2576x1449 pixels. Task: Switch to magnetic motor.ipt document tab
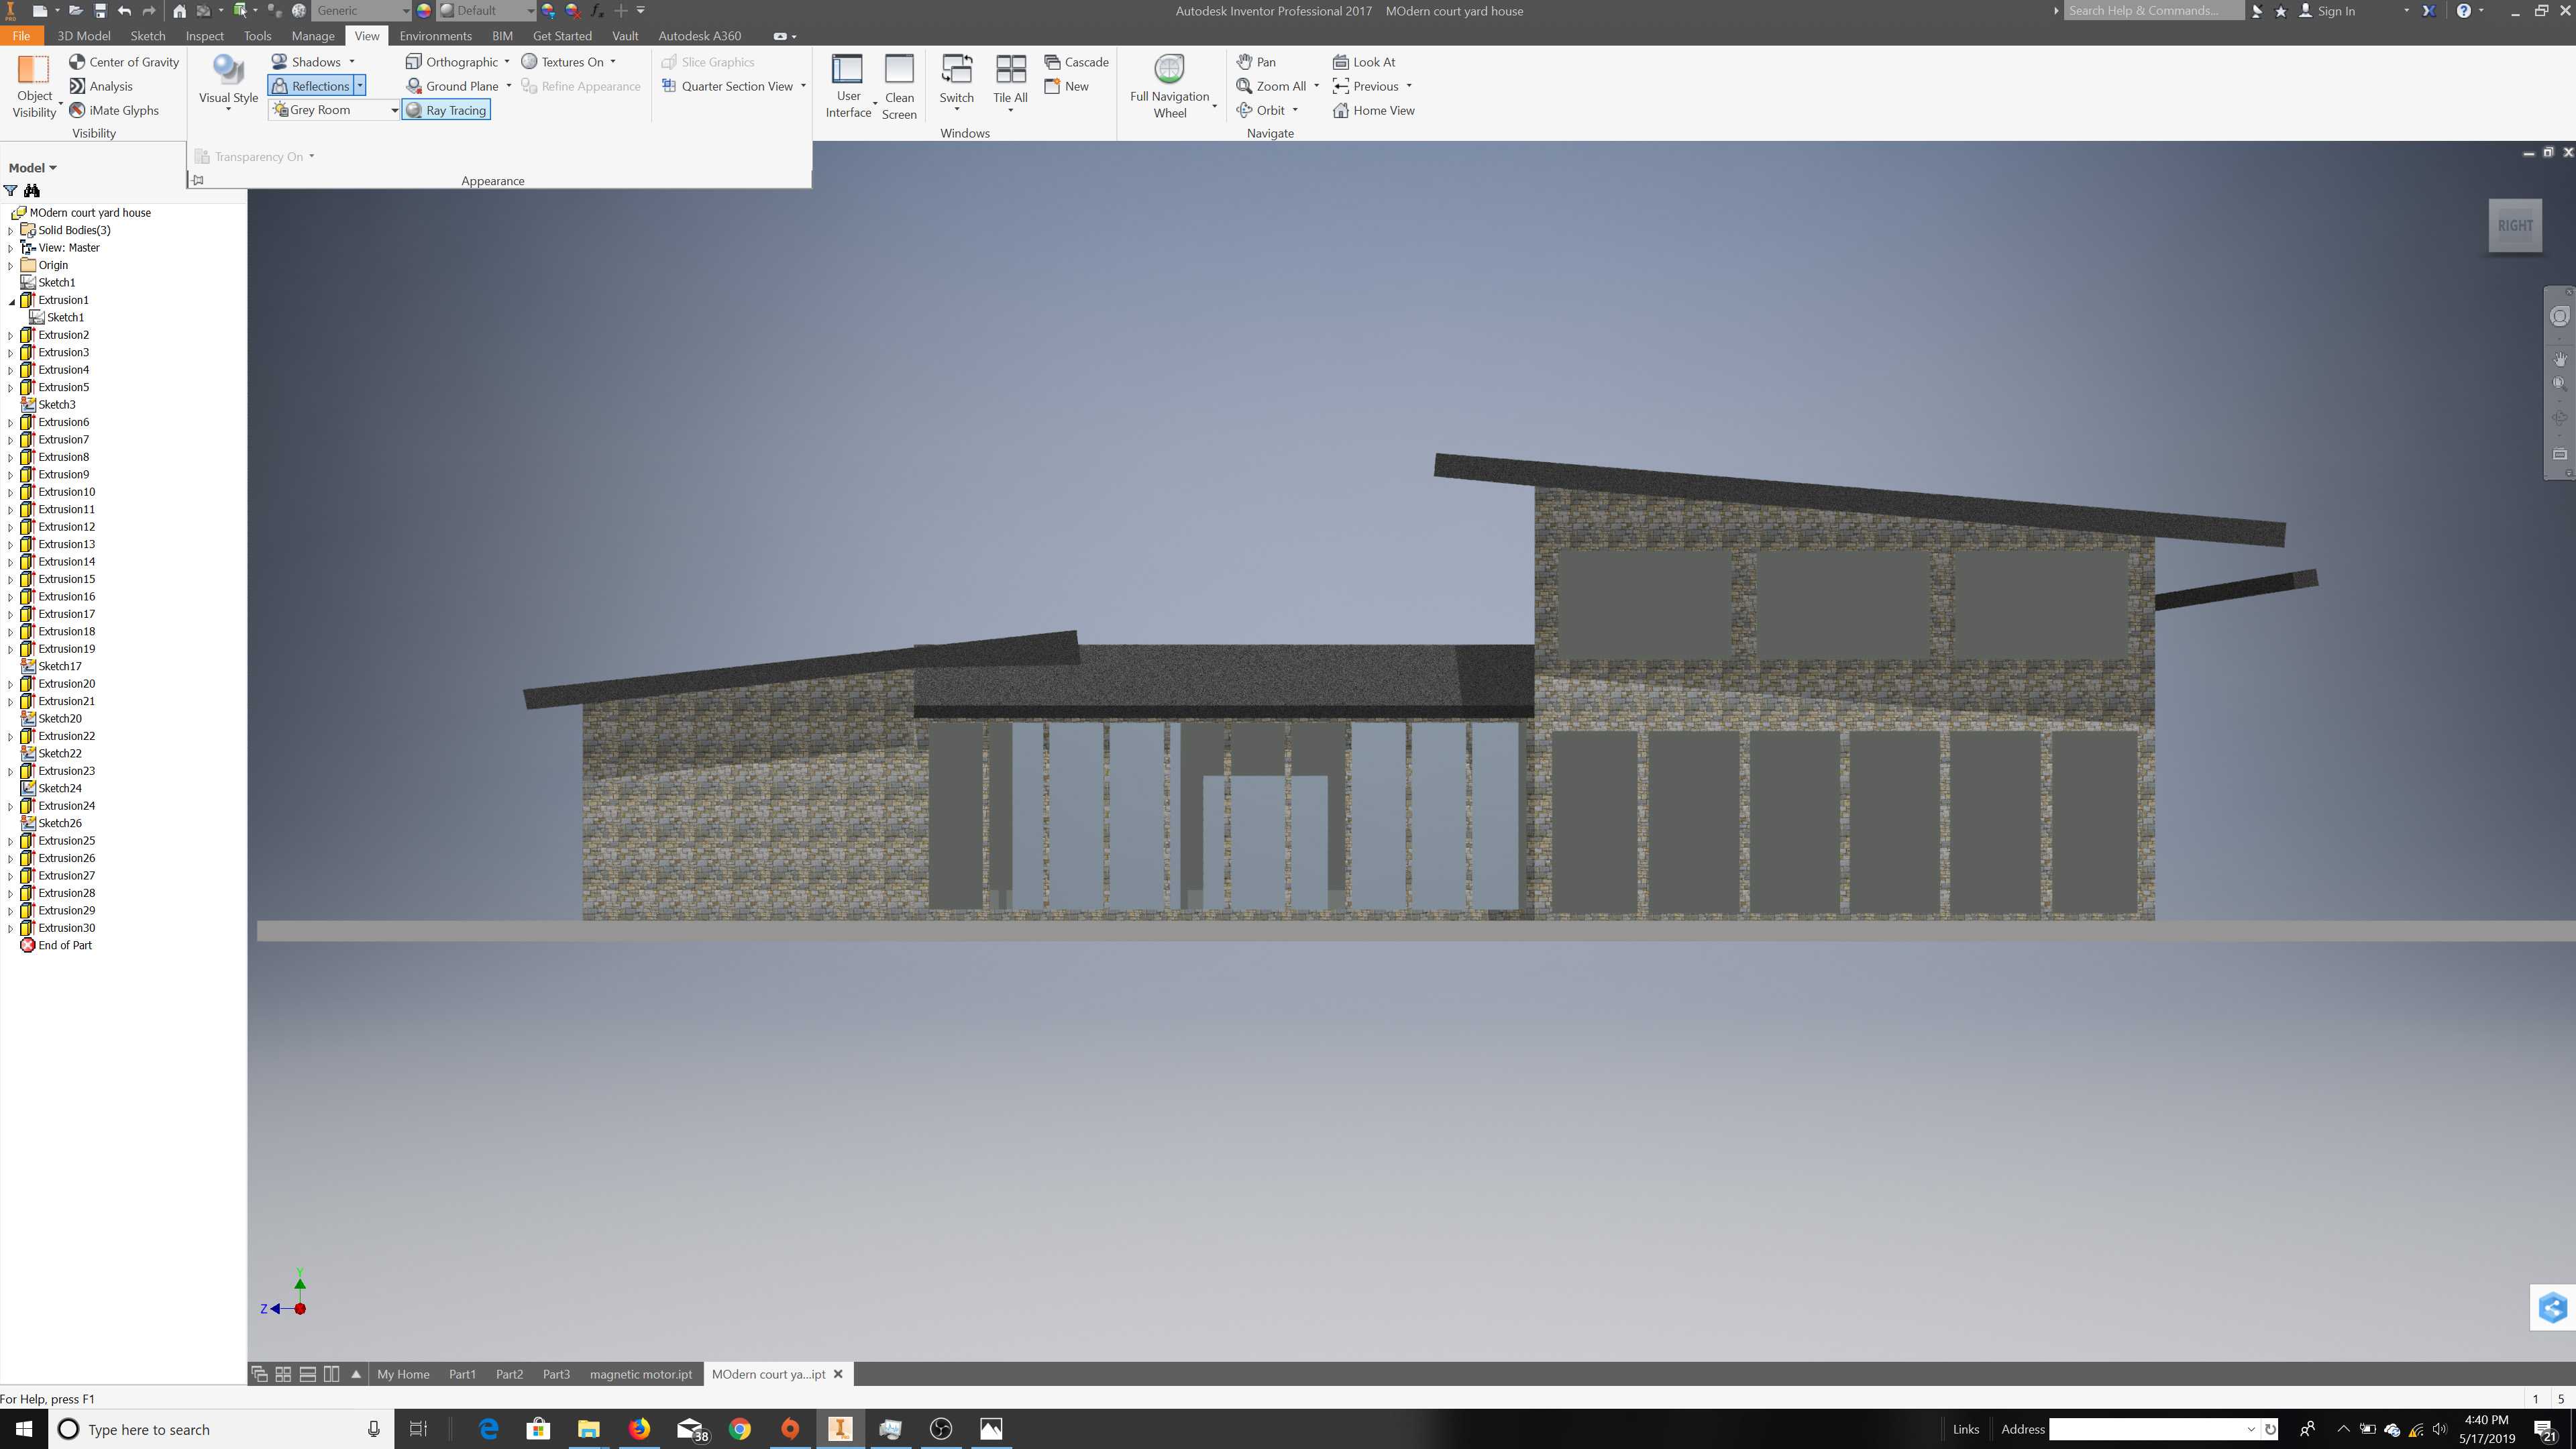(641, 1374)
